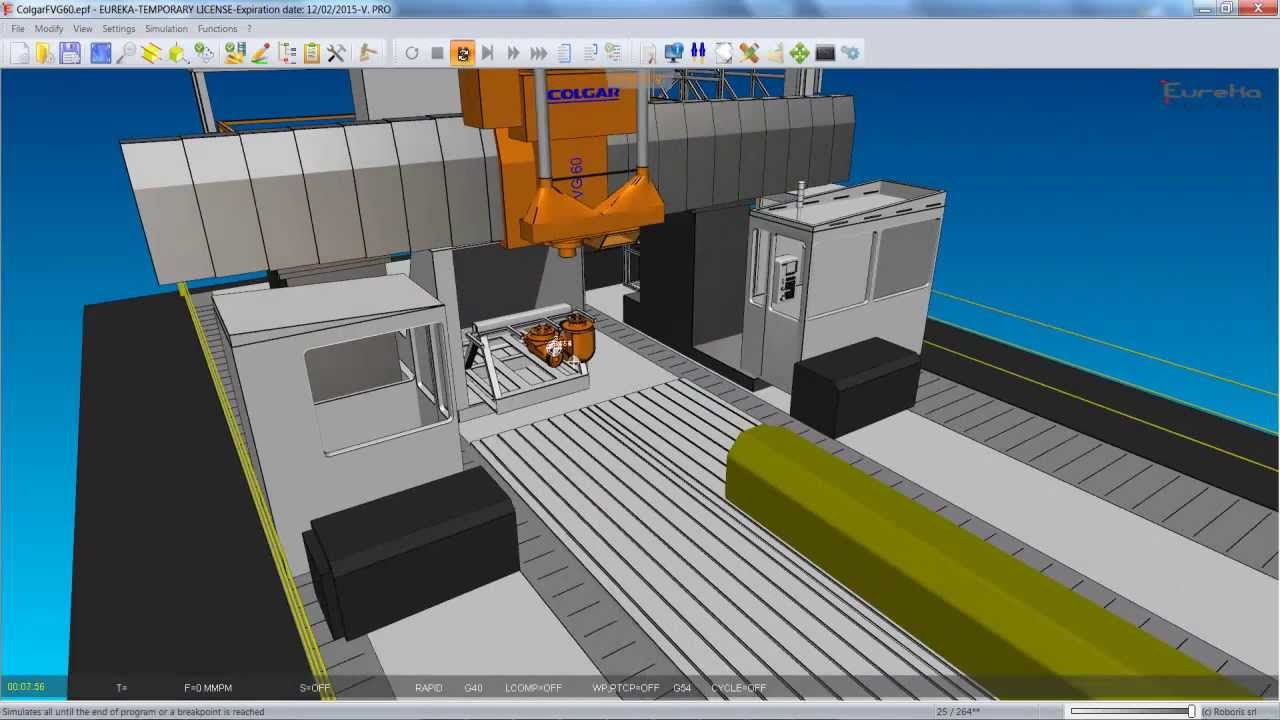Viewport: 1280px width, 720px height.
Task: Click the yellow section plane icon
Action: click(152, 53)
